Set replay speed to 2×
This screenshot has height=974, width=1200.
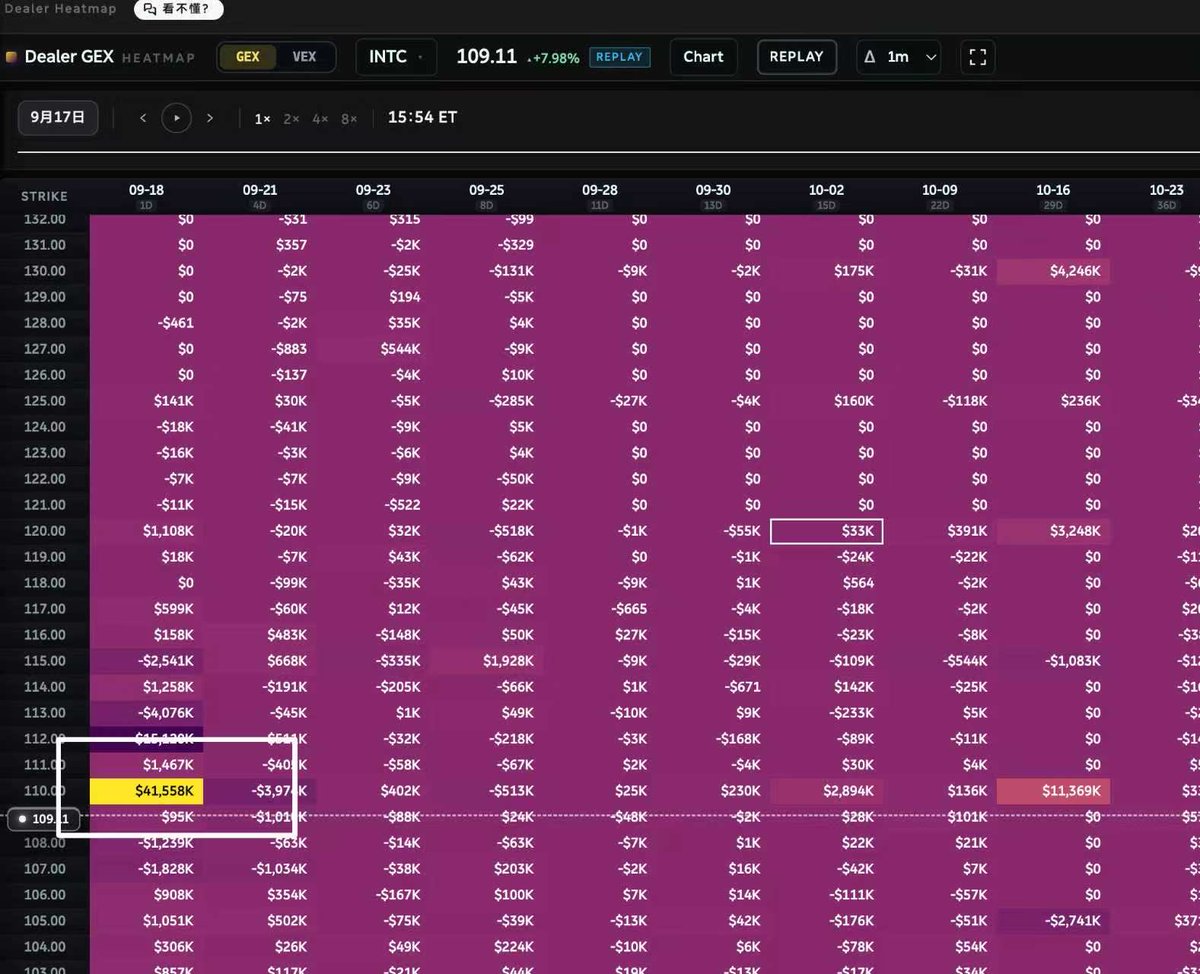click(291, 119)
